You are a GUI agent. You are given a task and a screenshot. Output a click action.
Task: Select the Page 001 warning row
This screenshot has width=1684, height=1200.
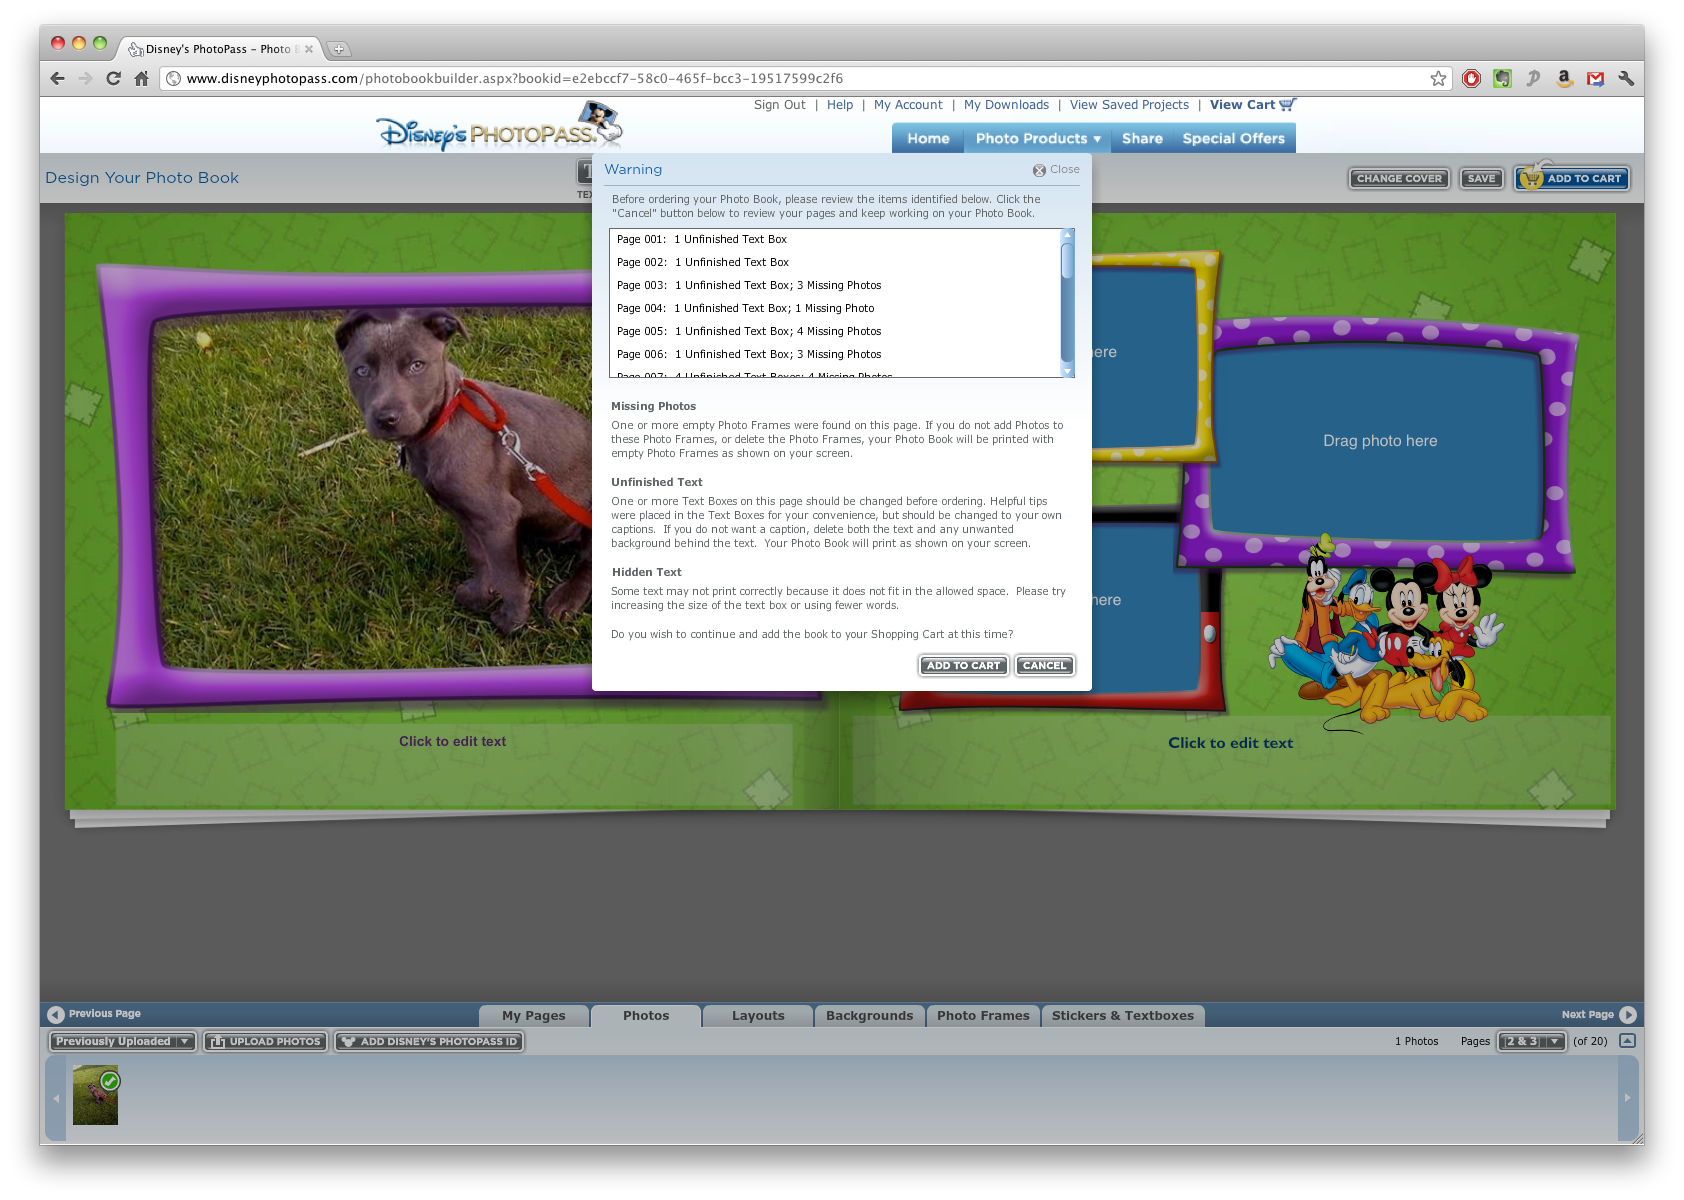835,240
